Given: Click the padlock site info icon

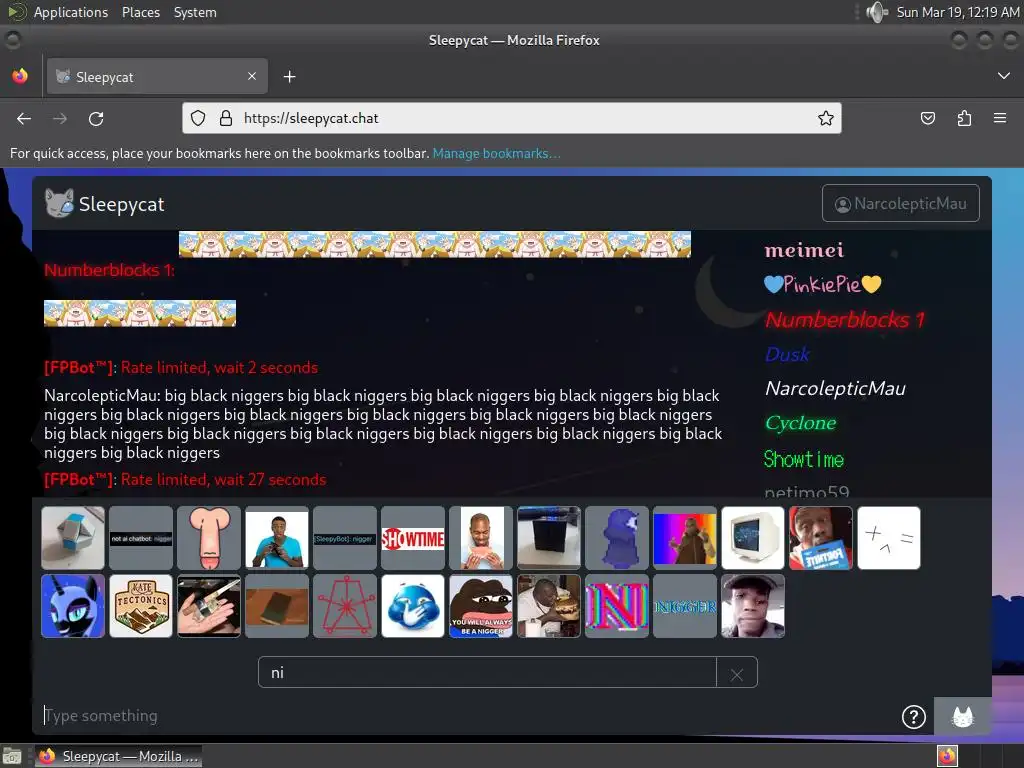Looking at the screenshot, I should click(226, 118).
